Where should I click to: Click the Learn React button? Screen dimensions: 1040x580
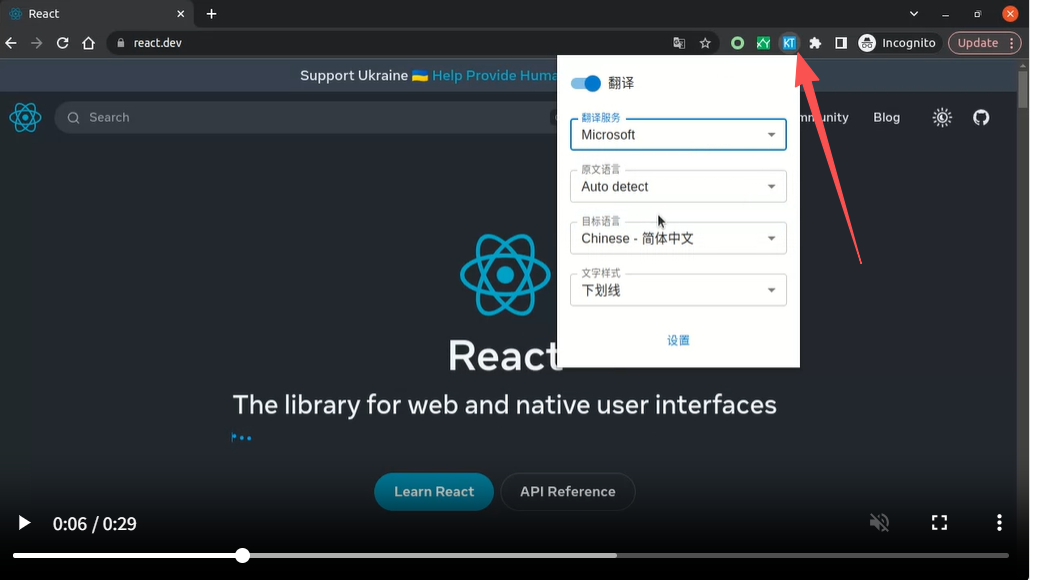point(434,491)
